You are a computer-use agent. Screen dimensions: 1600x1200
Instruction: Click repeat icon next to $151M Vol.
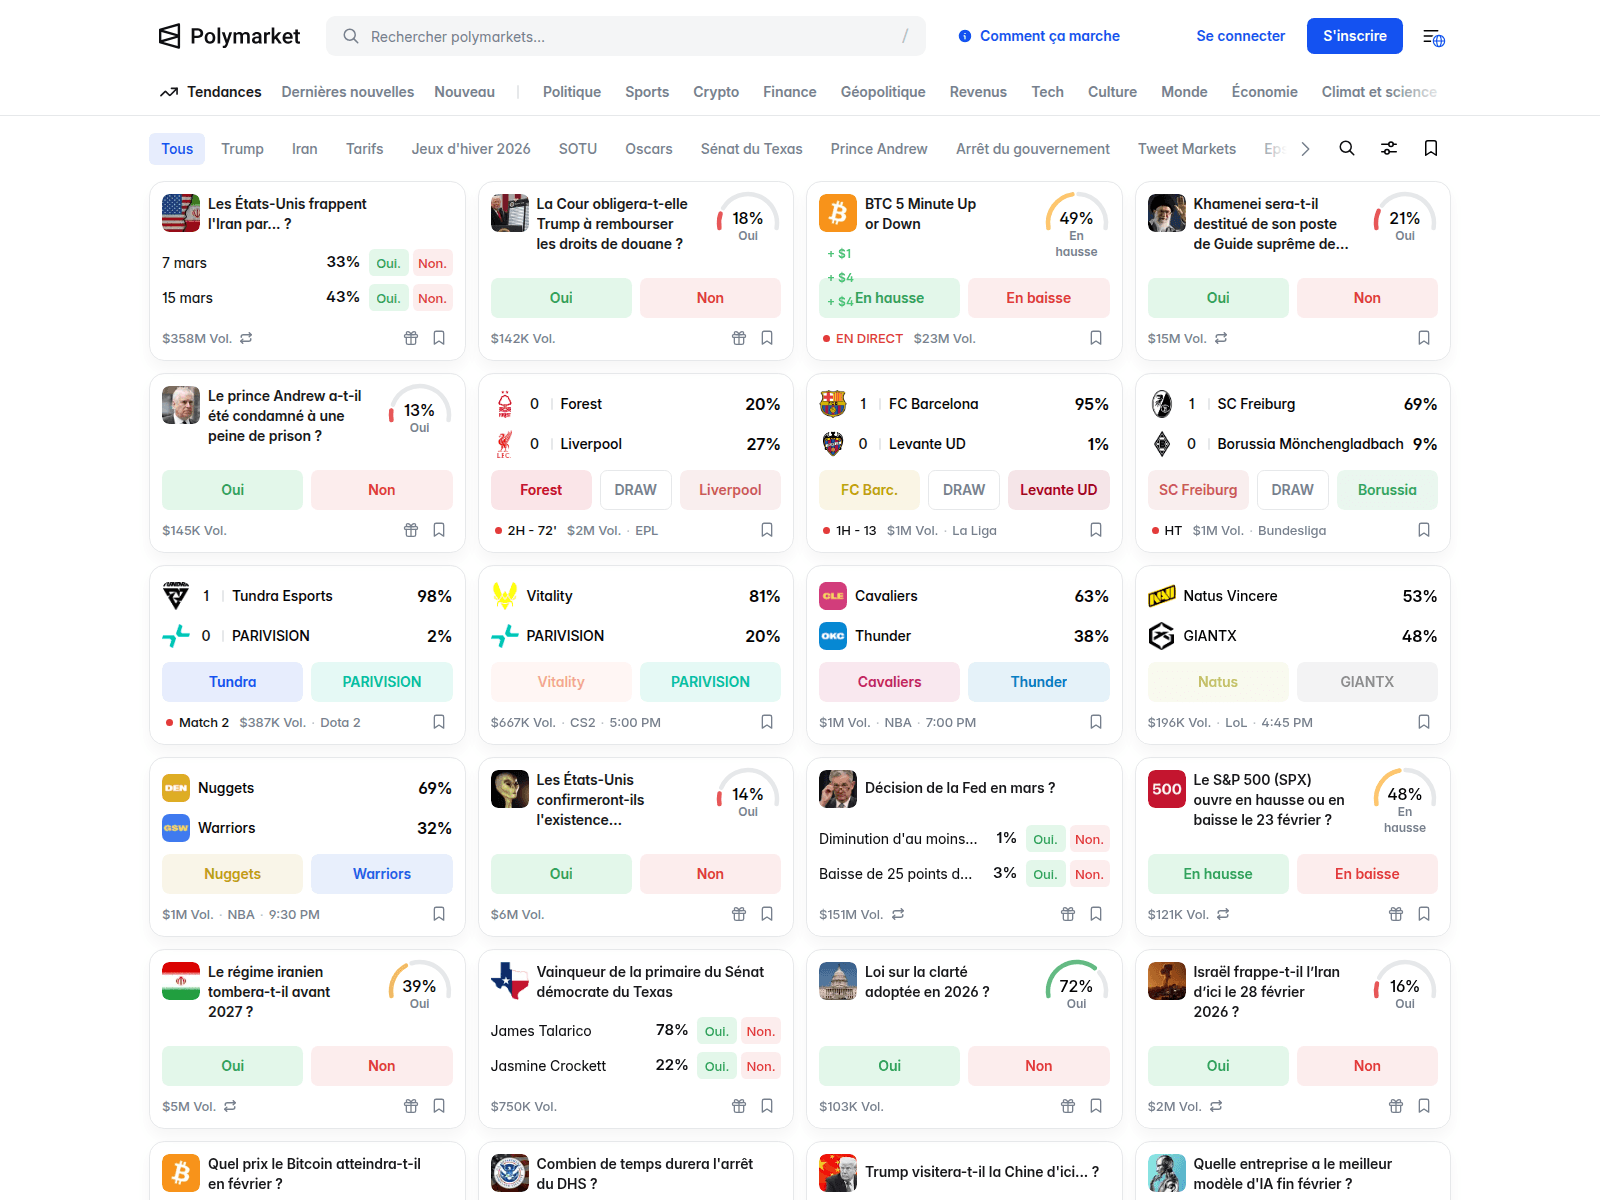tap(898, 914)
